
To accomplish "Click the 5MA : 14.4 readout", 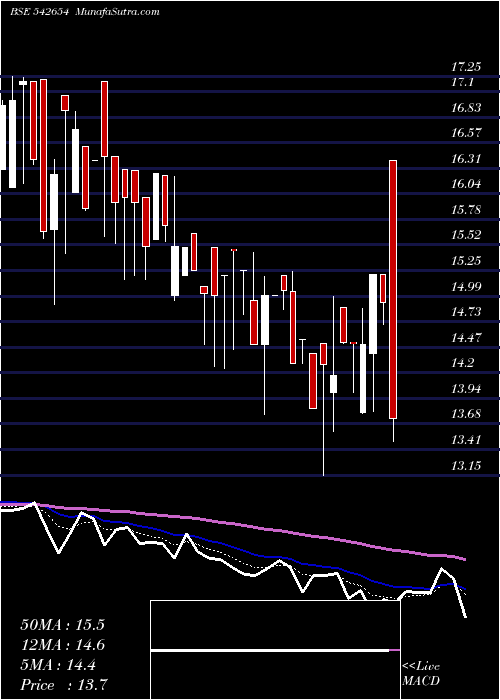I will (x=58, y=665).
